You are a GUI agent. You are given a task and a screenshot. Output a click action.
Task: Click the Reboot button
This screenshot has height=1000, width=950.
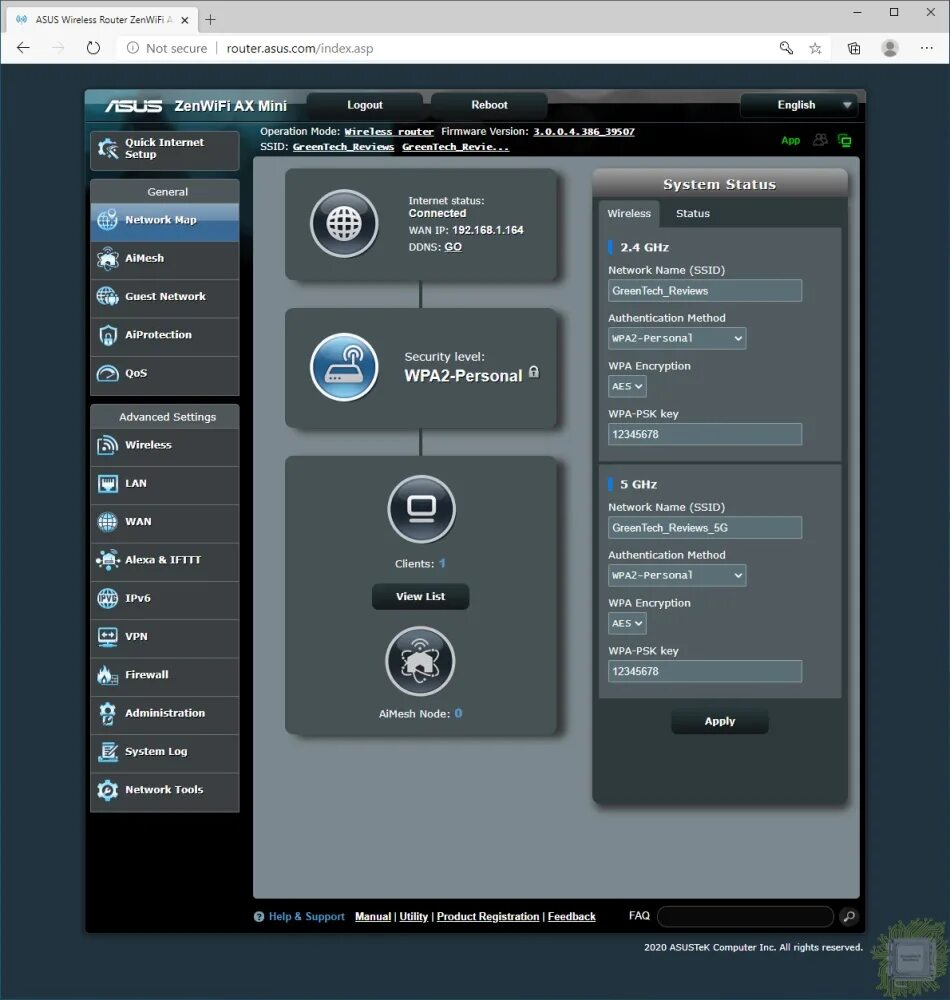click(489, 105)
